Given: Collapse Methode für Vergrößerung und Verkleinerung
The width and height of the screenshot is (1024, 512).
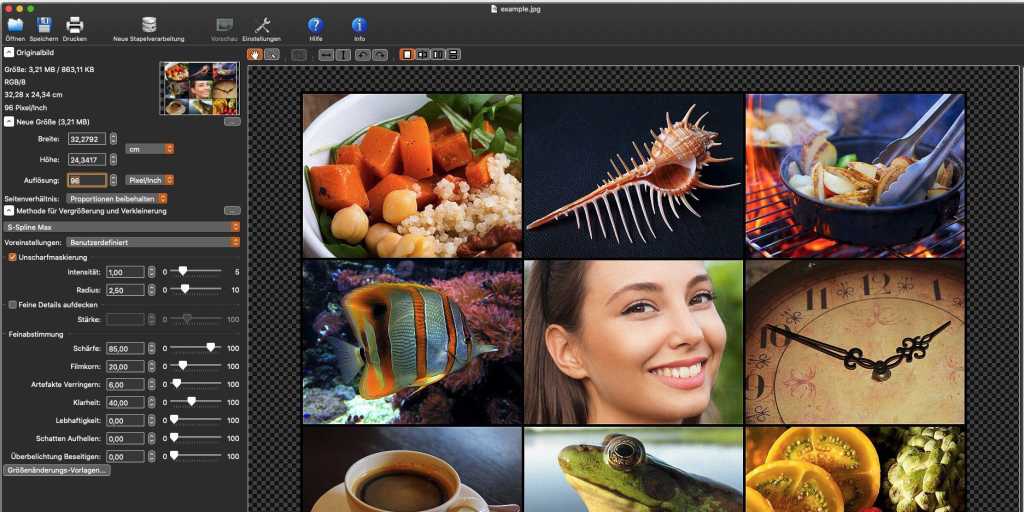Looking at the screenshot, I should (x=9, y=211).
